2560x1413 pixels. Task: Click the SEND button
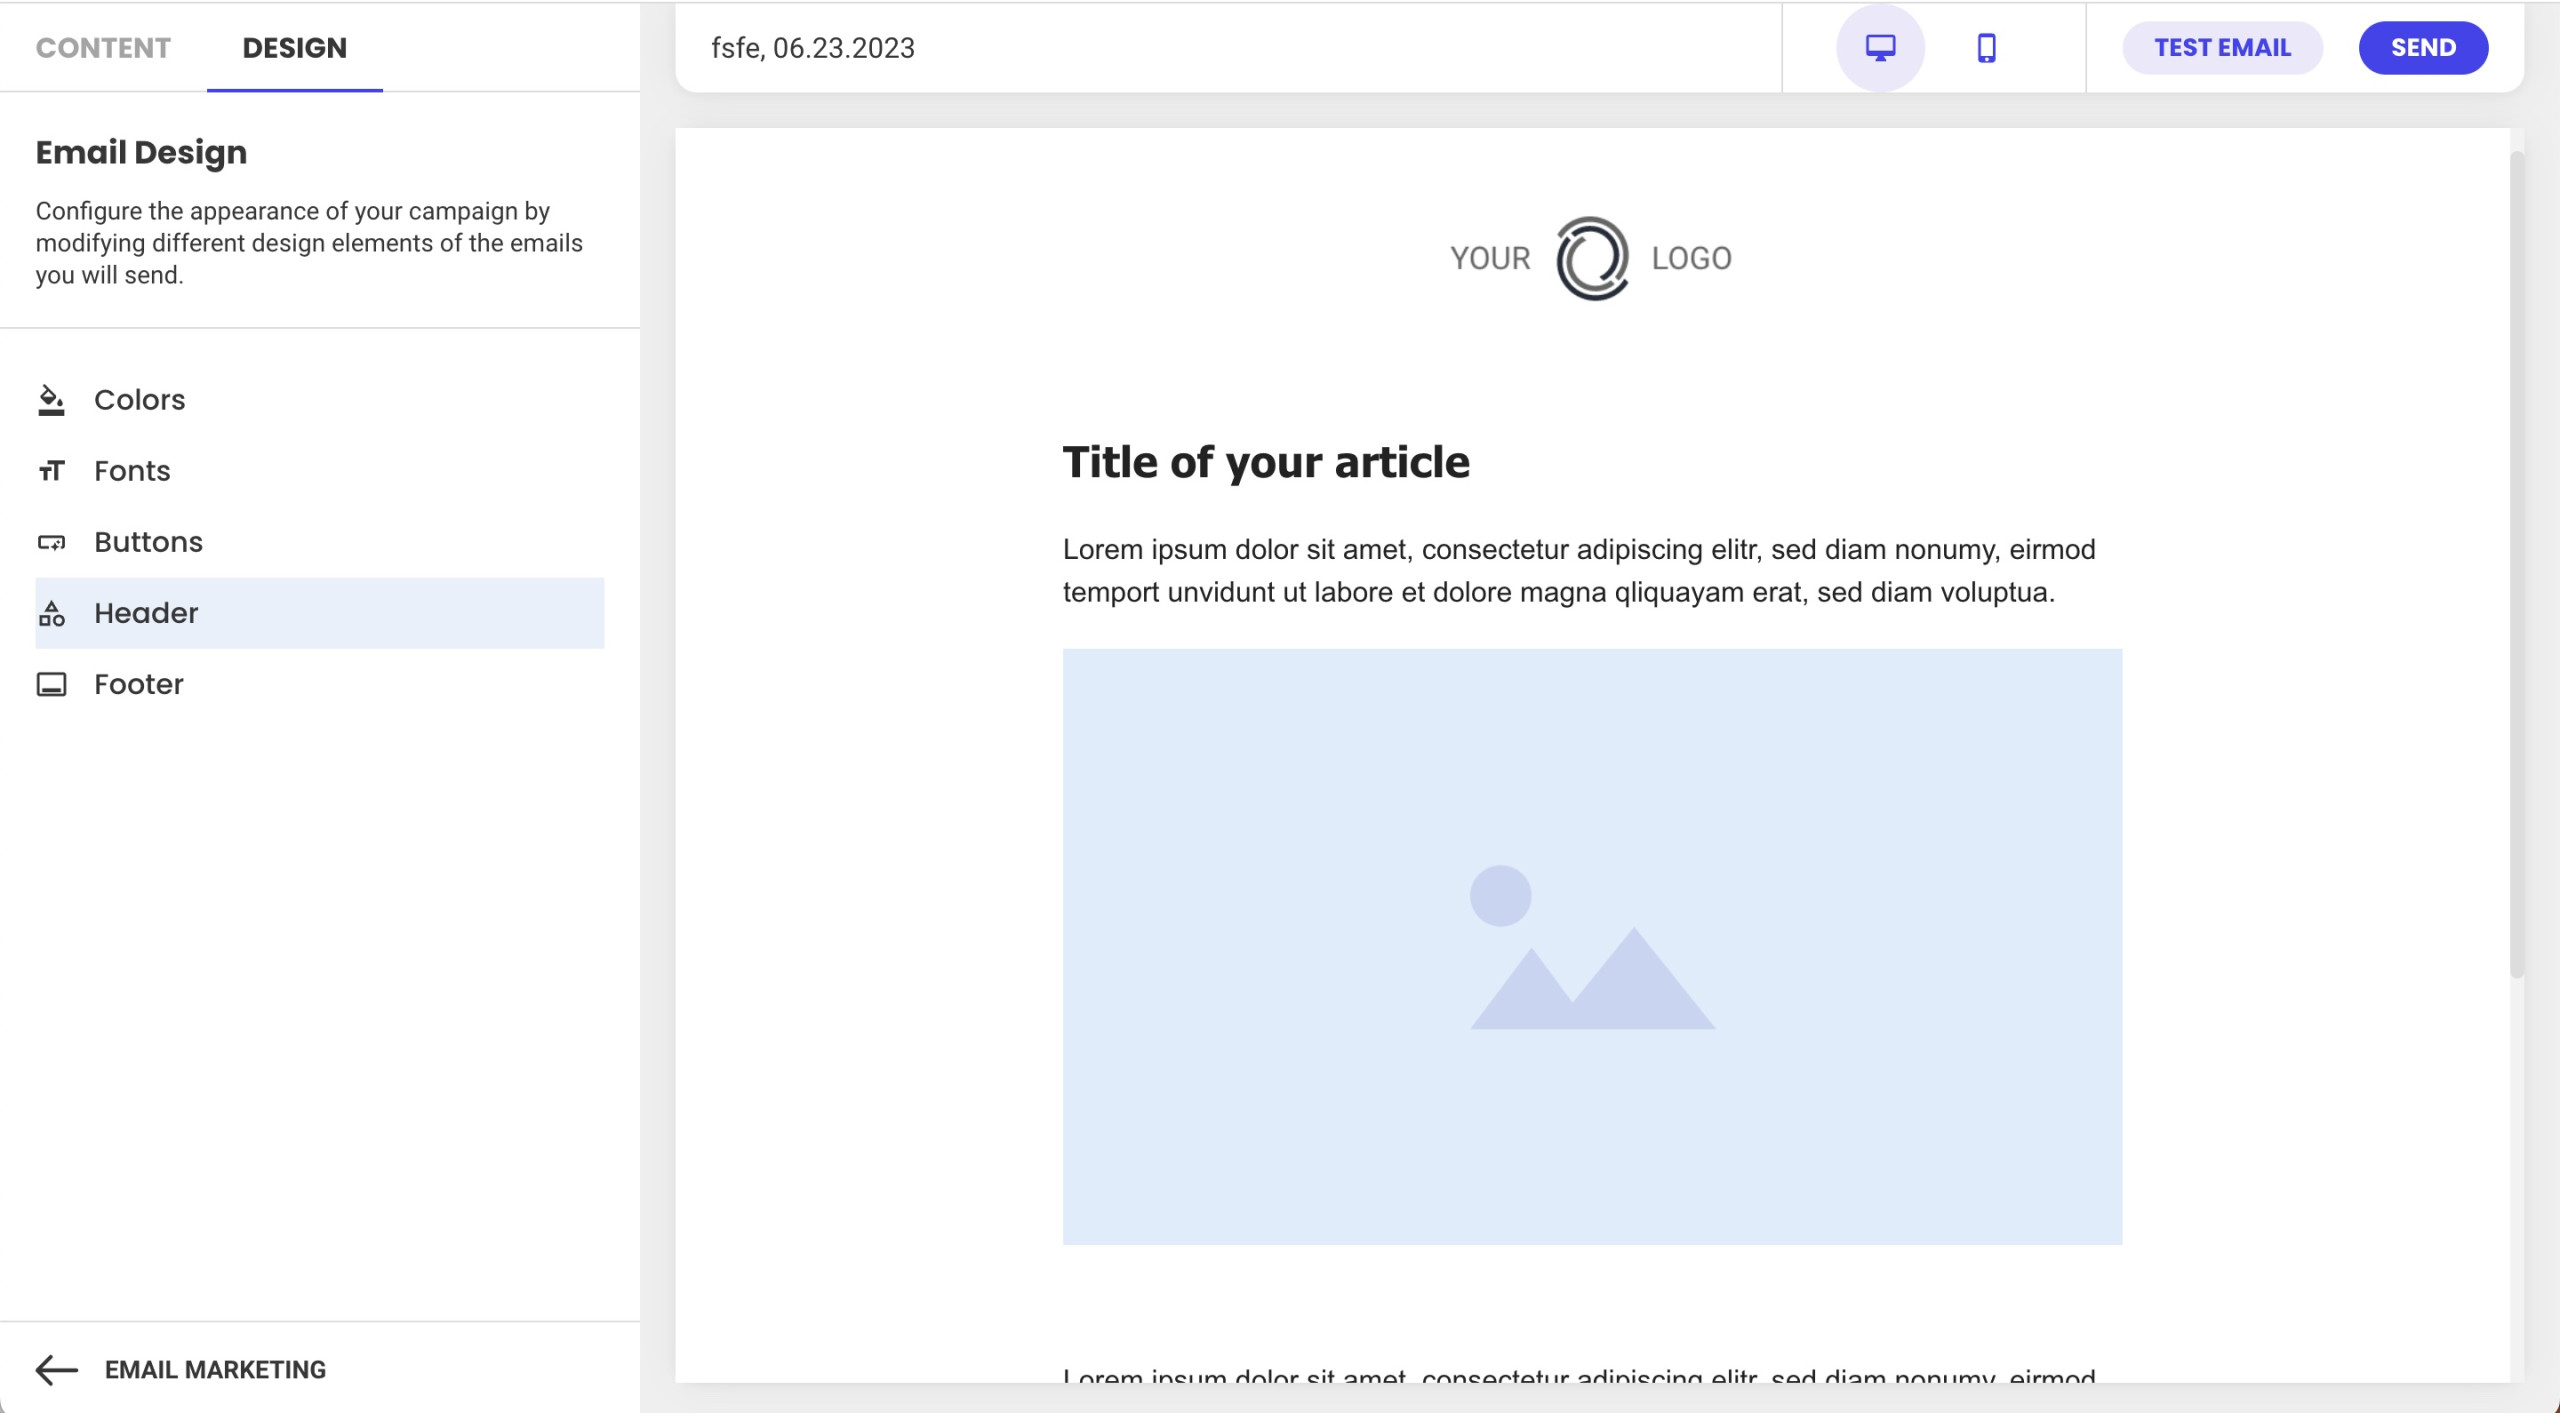click(2423, 47)
